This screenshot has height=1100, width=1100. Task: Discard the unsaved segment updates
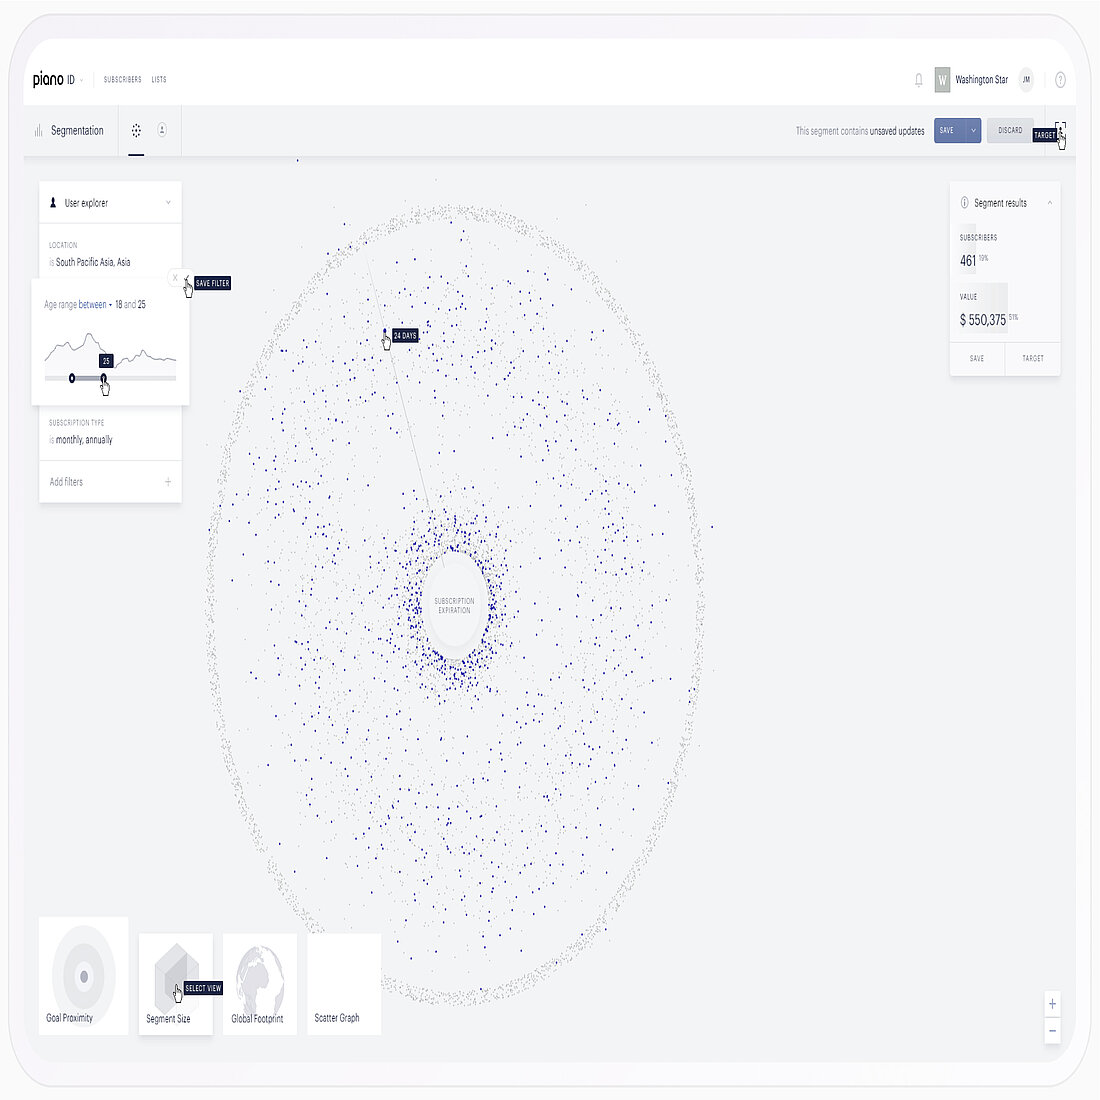pos(1010,130)
